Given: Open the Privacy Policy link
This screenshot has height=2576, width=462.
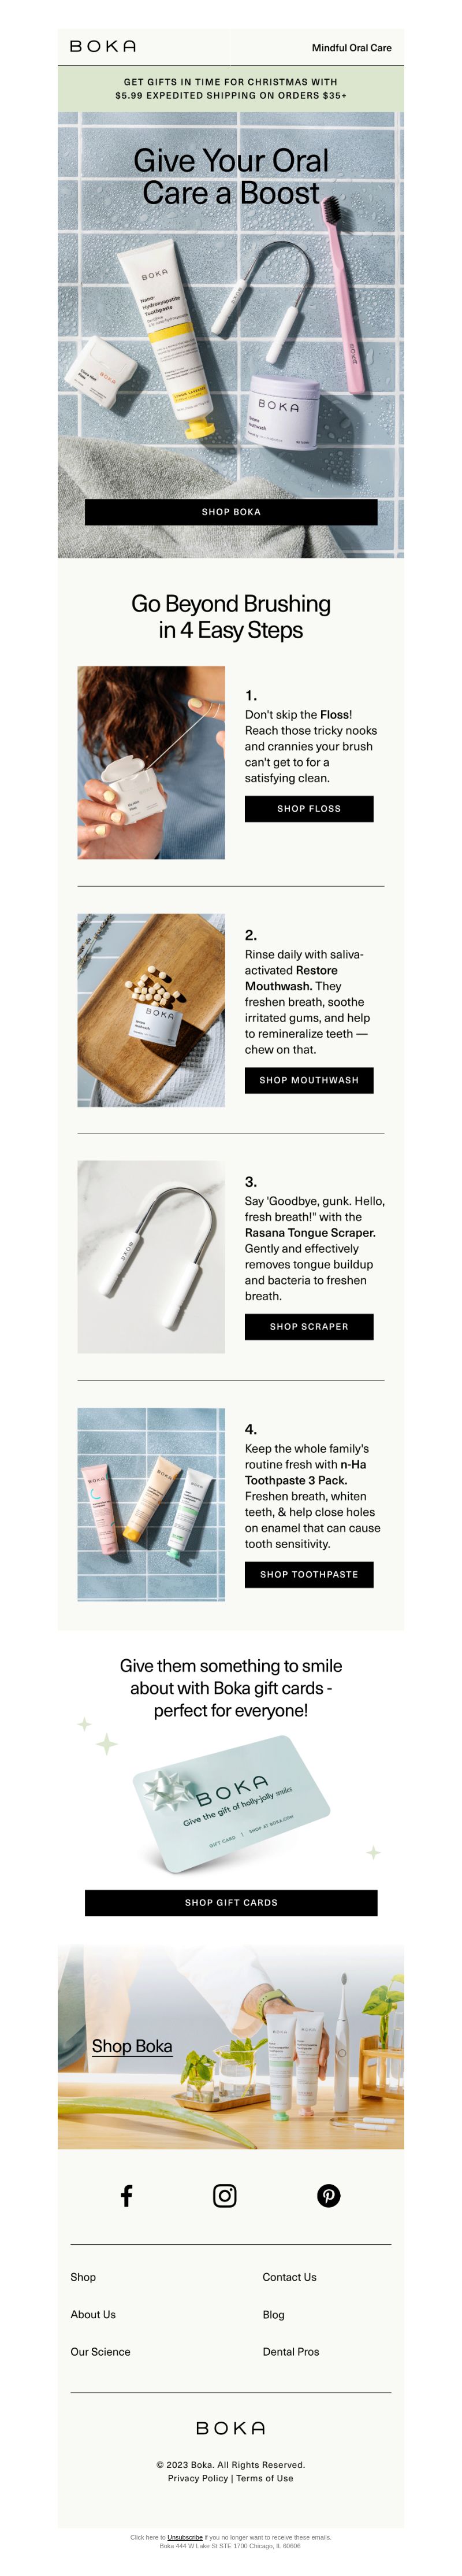Looking at the screenshot, I should pos(198,2478).
